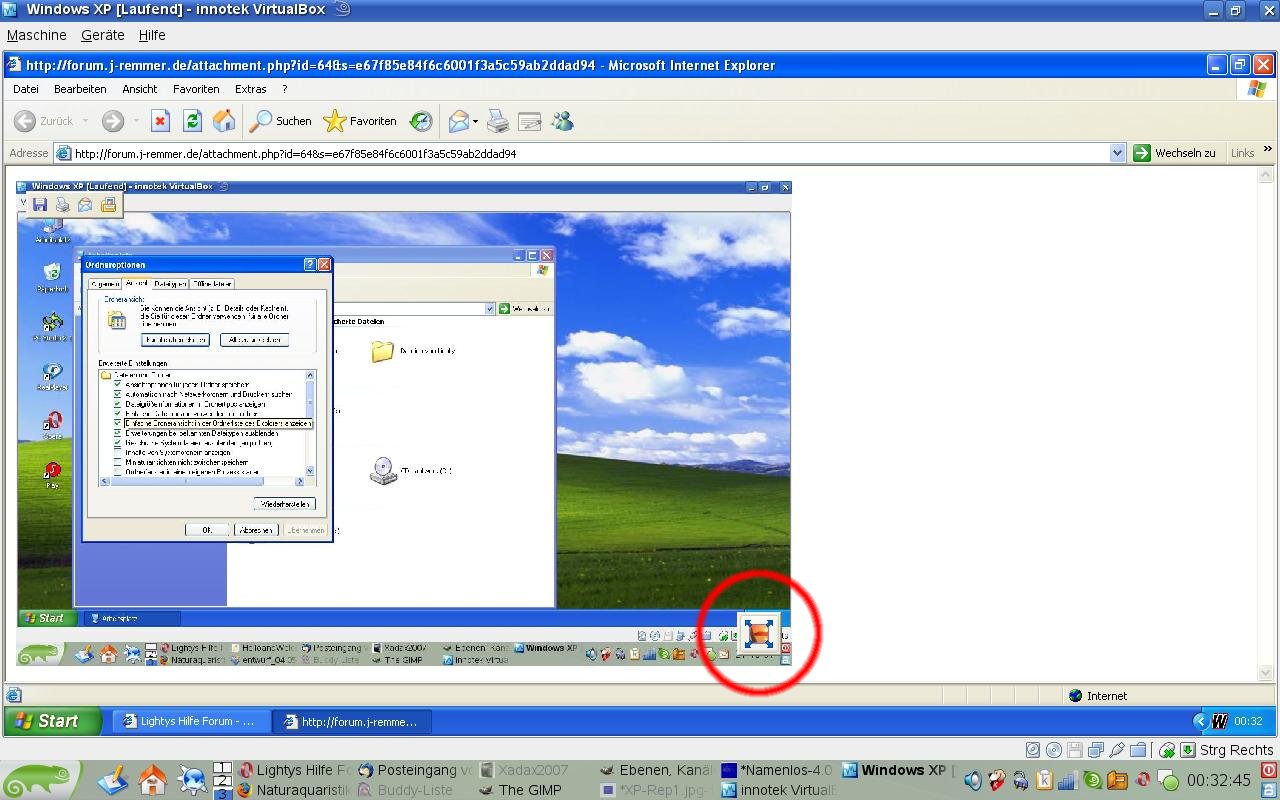Open the Maschine menu in VirtualBox

[37, 35]
